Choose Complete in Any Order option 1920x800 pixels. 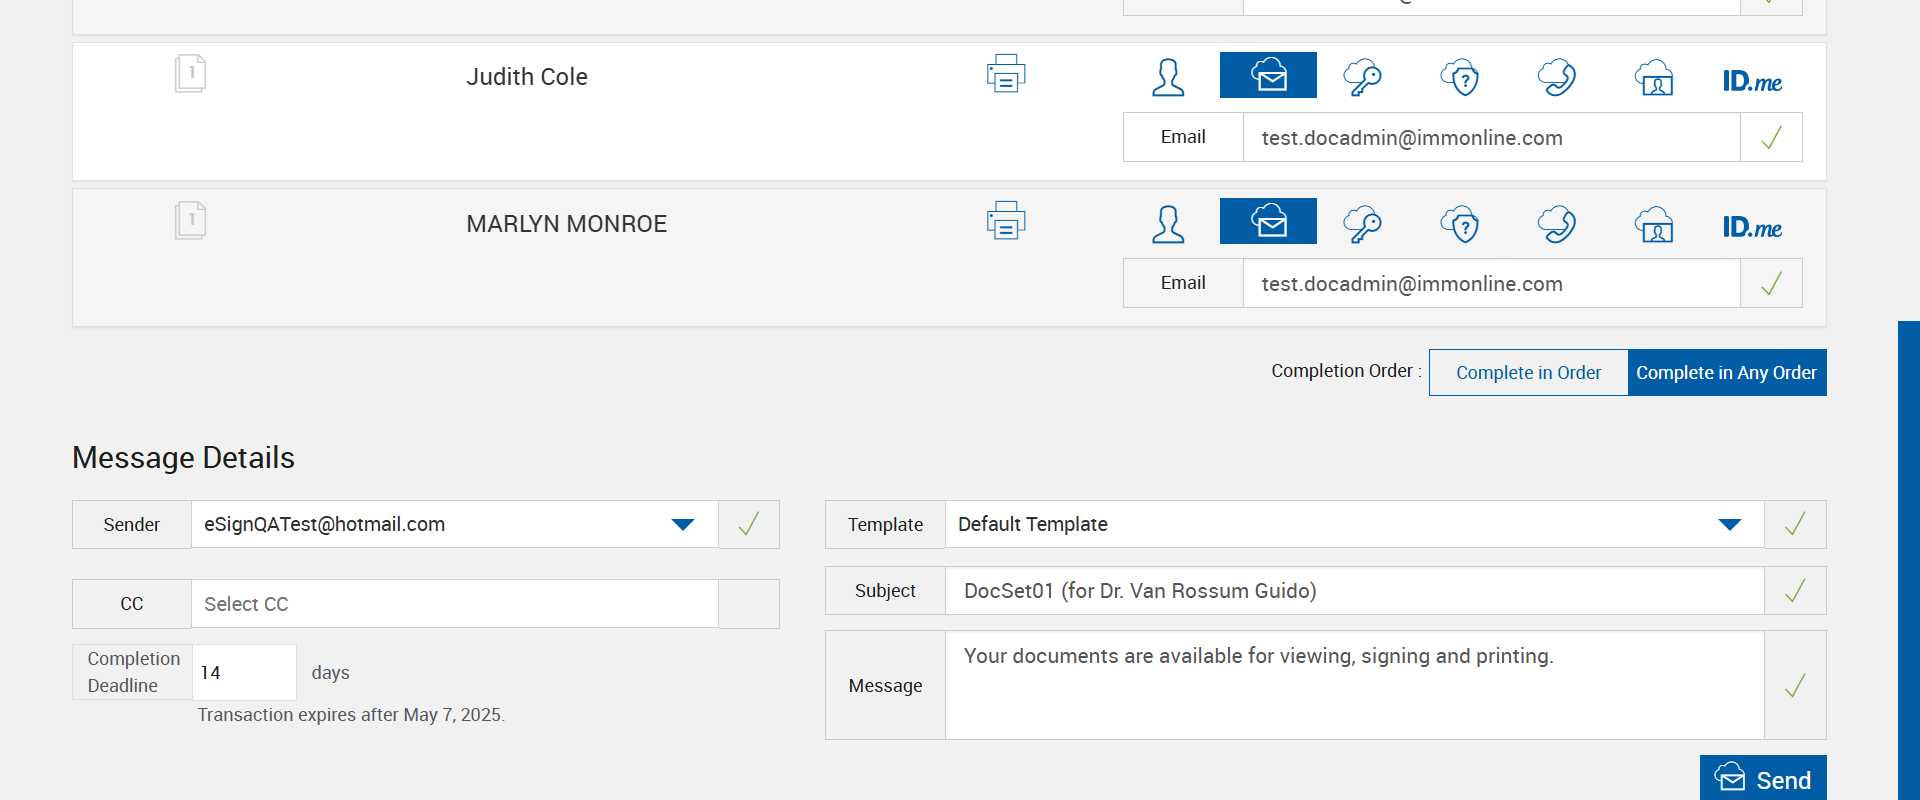tap(1726, 372)
